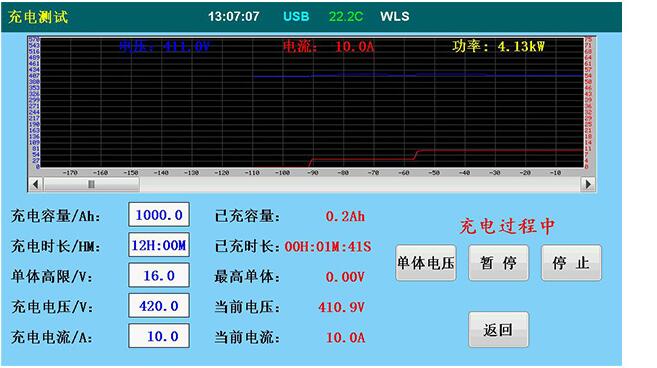The width and height of the screenshot is (657, 368).
Task: Click the 功率 4.13kW readout on the chart
Action: click(x=498, y=46)
